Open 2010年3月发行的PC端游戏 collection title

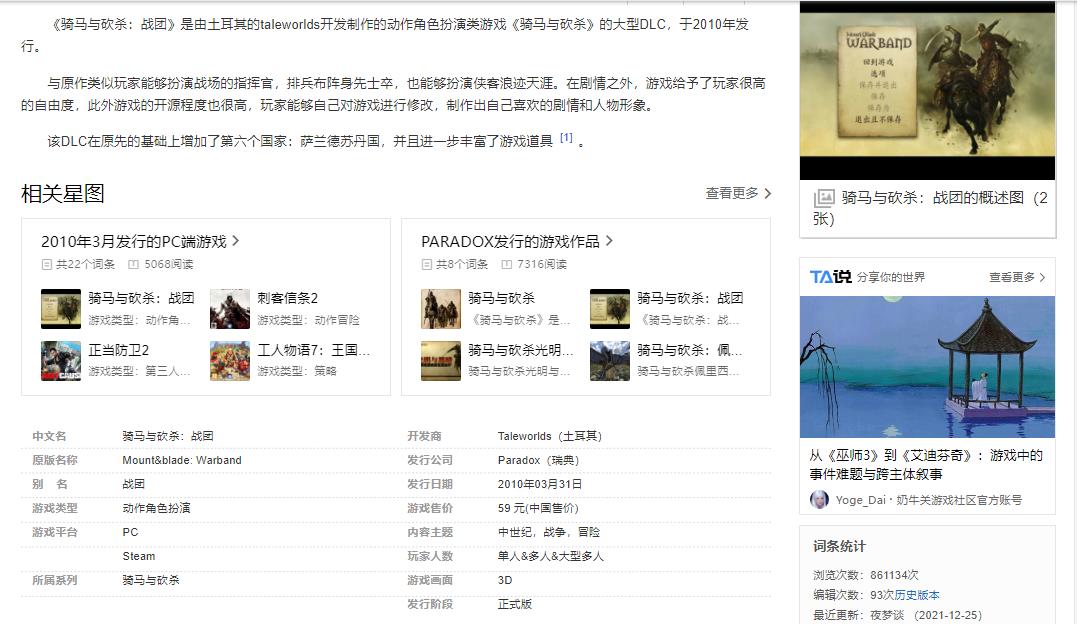(134, 241)
